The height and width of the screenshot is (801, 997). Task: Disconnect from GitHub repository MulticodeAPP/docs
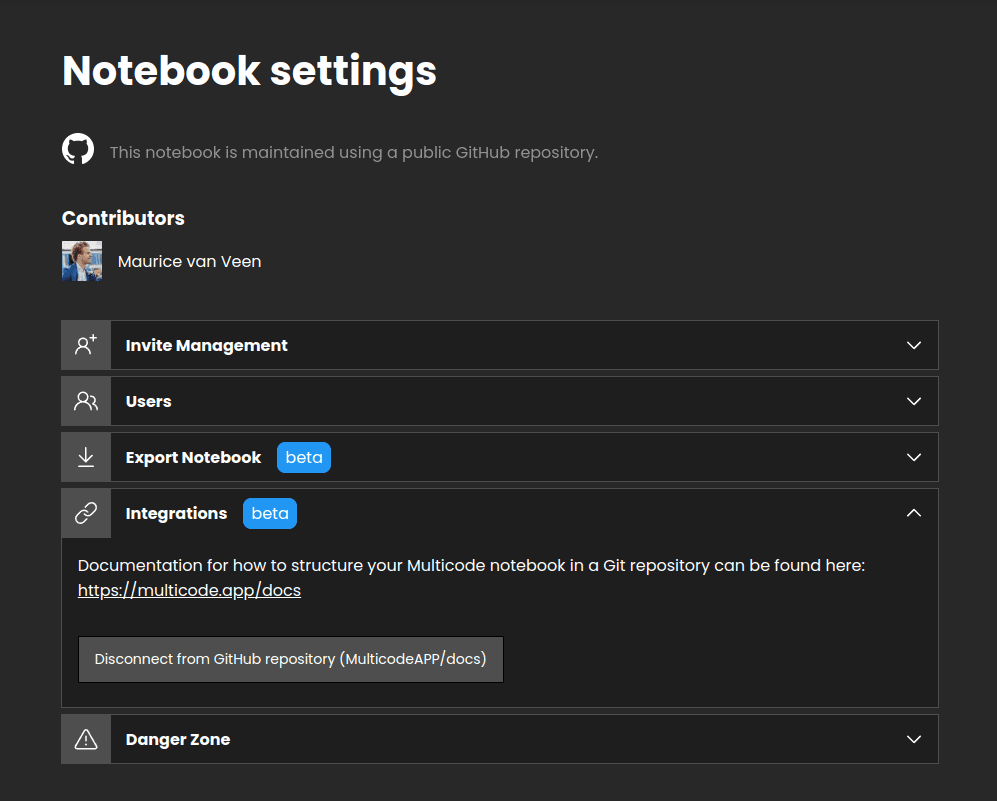pos(290,658)
